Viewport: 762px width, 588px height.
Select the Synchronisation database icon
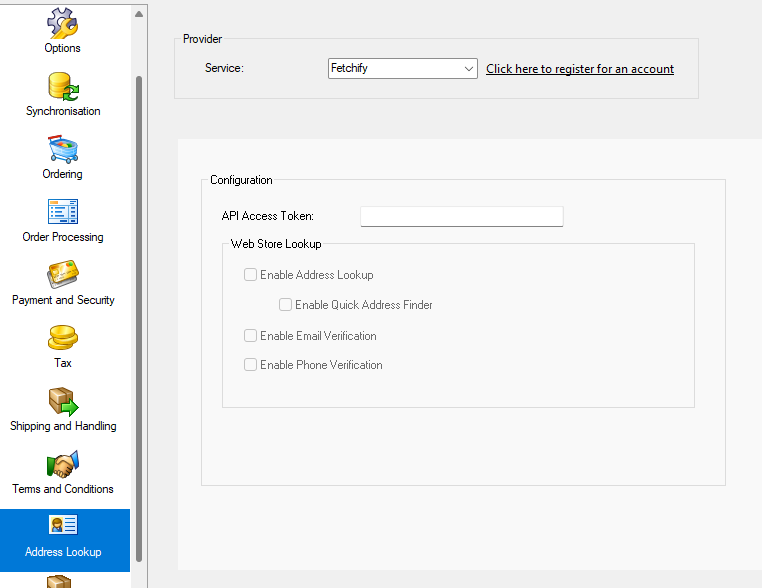point(63,86)
